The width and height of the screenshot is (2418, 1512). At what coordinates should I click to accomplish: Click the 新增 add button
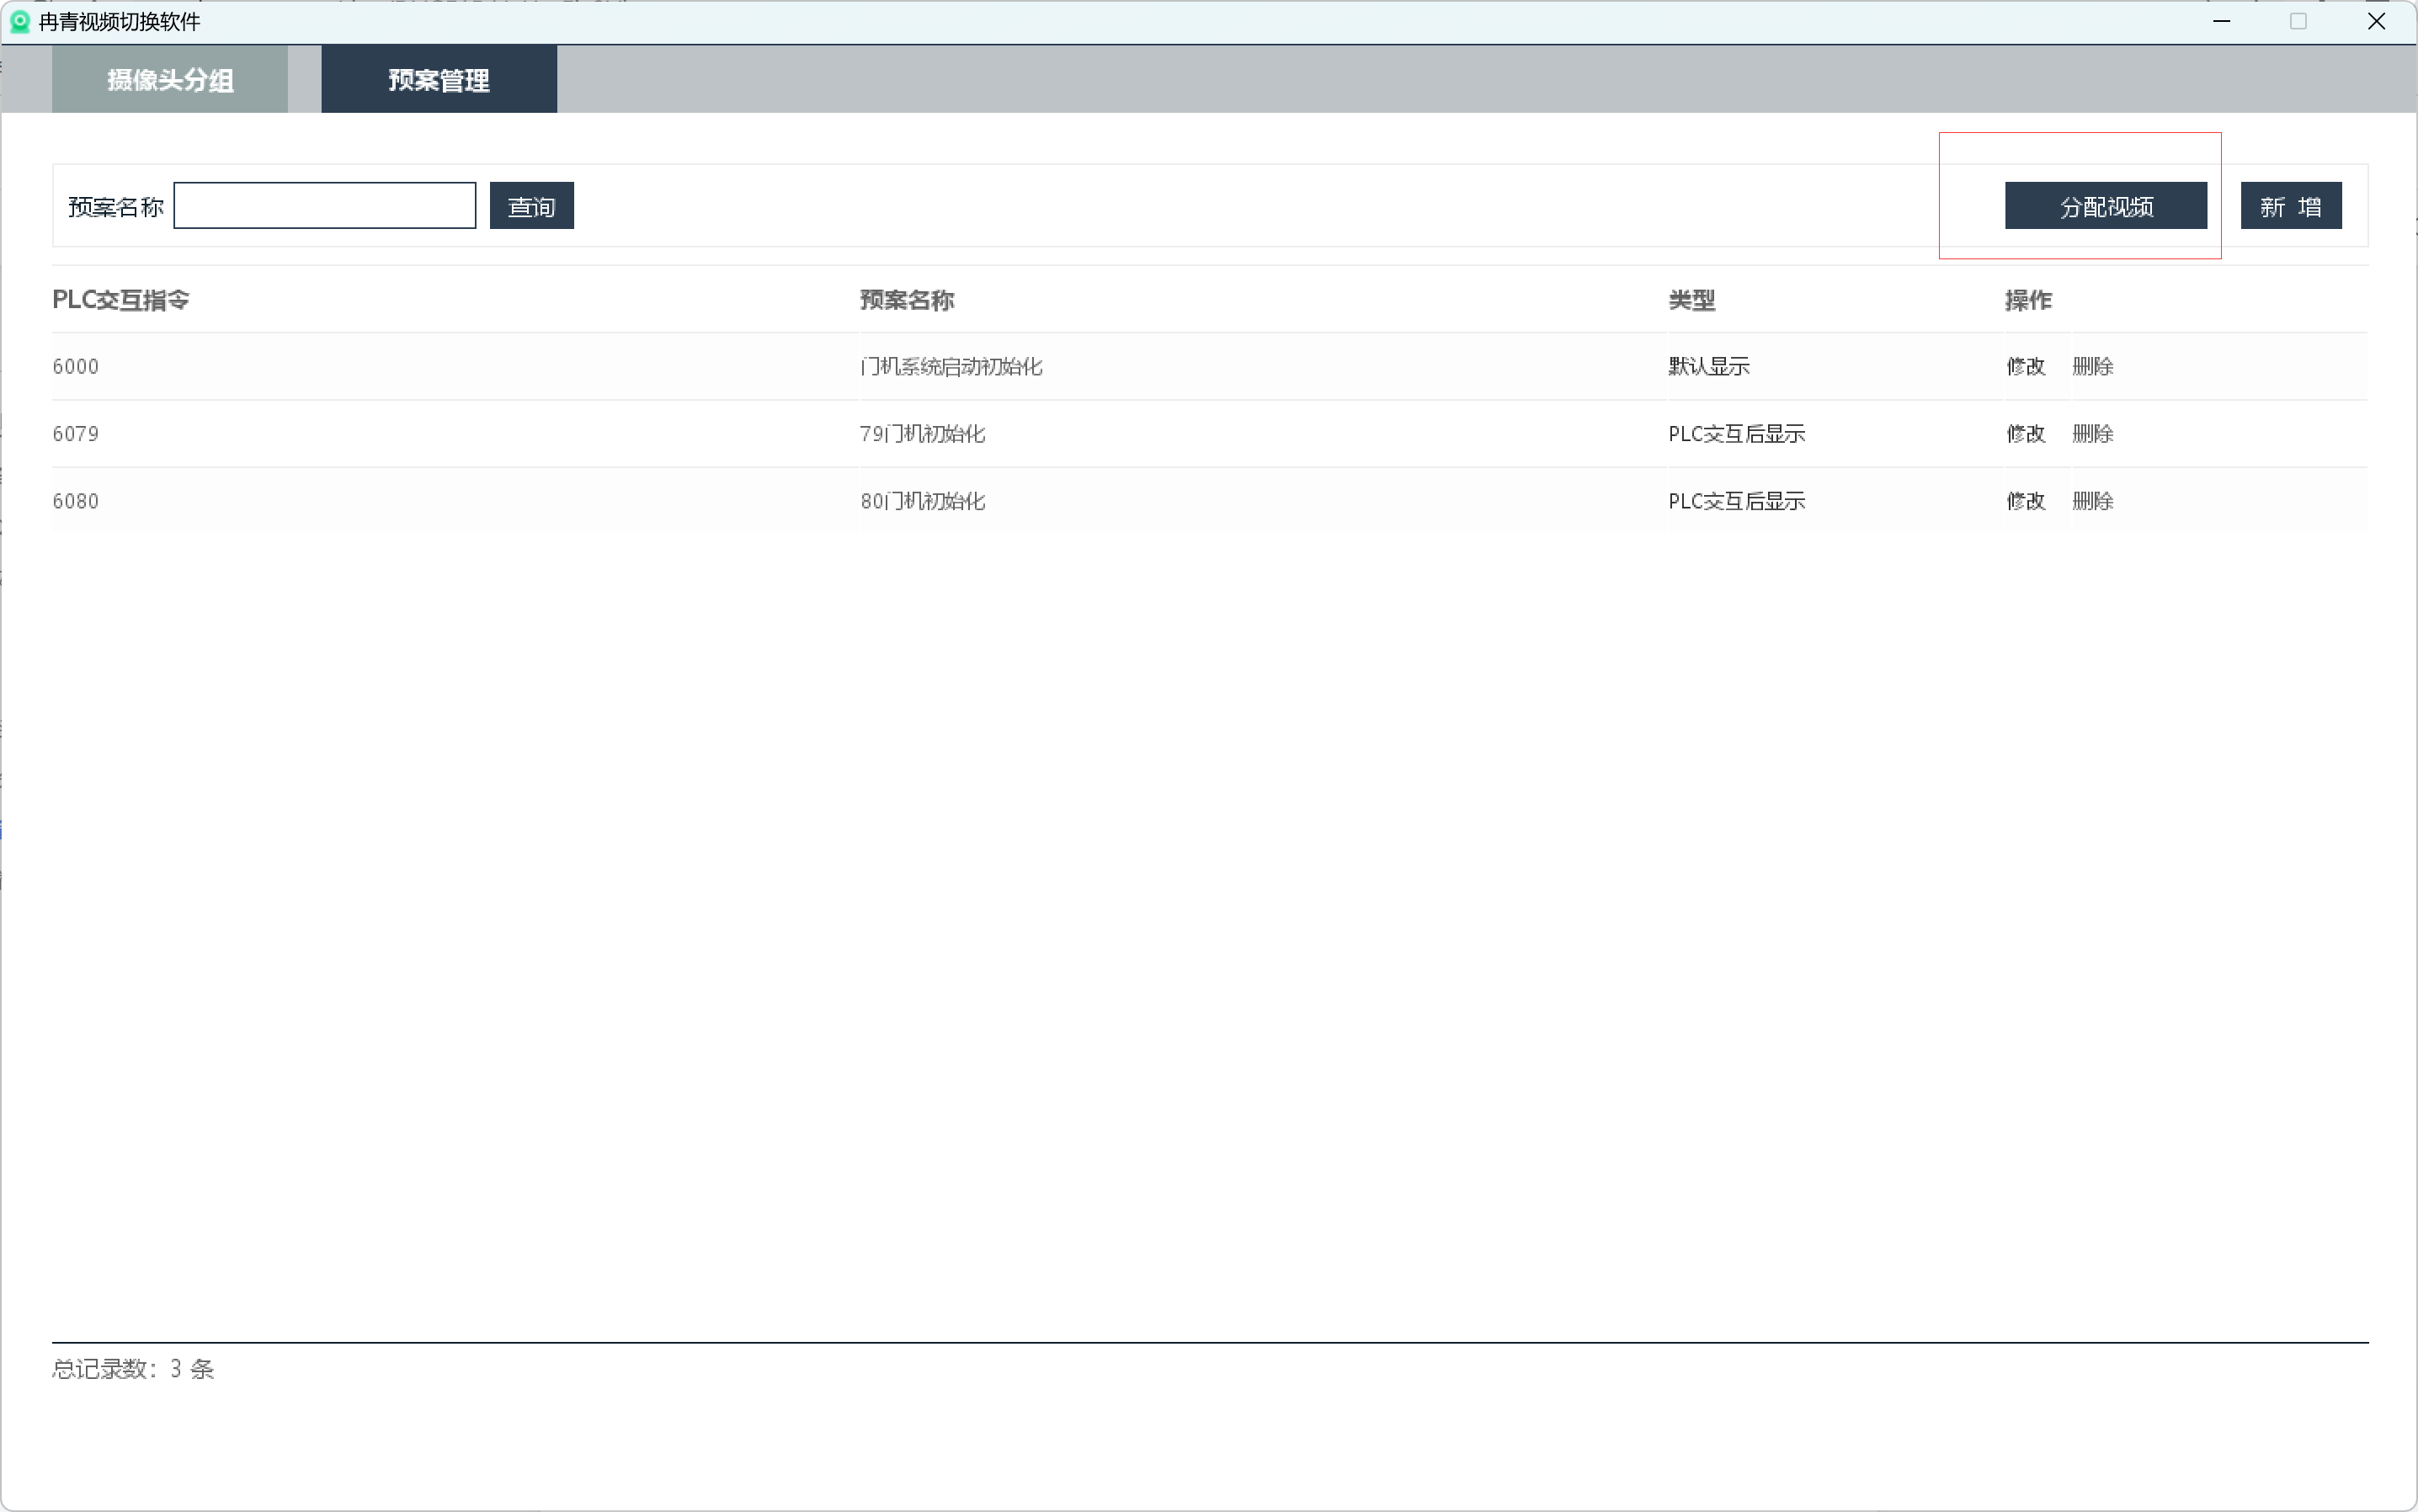pos(2290,206)
